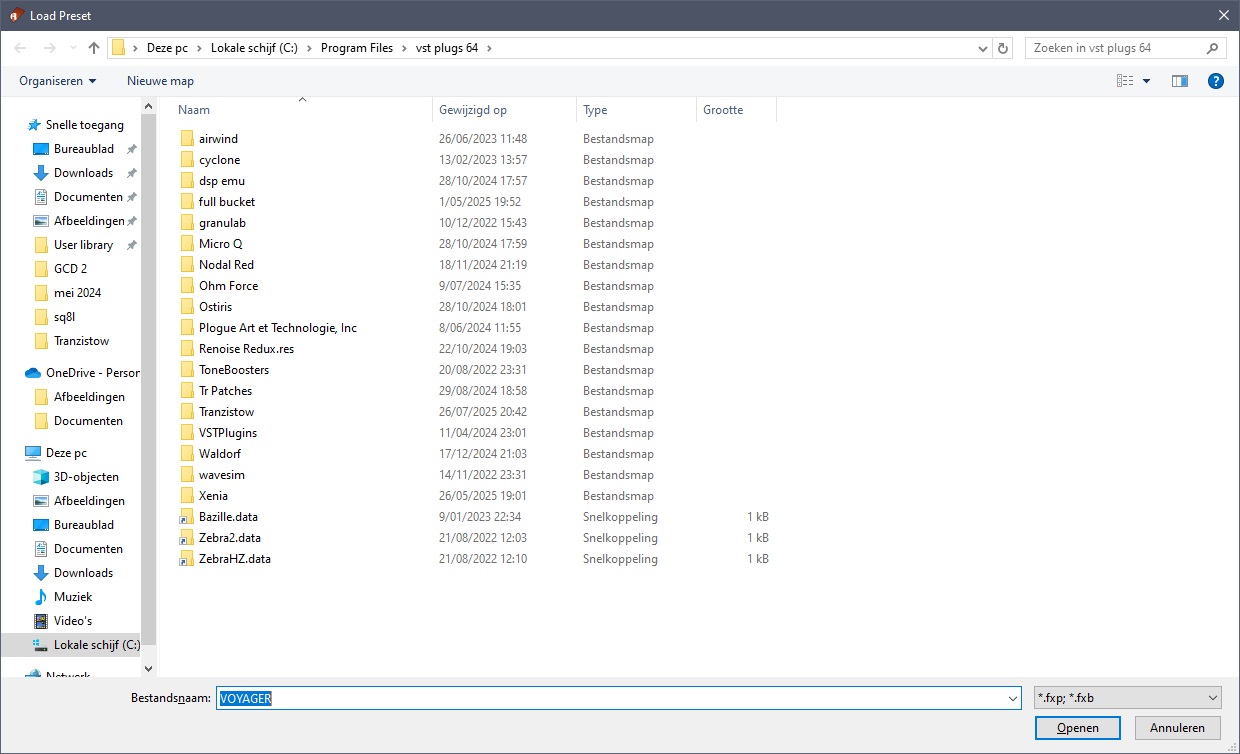Image resolution: width=1240 pixels, height=754 pixels.
Task: Expand Bestandsnaam history dropdown arrow
Action: (1010, 698)
